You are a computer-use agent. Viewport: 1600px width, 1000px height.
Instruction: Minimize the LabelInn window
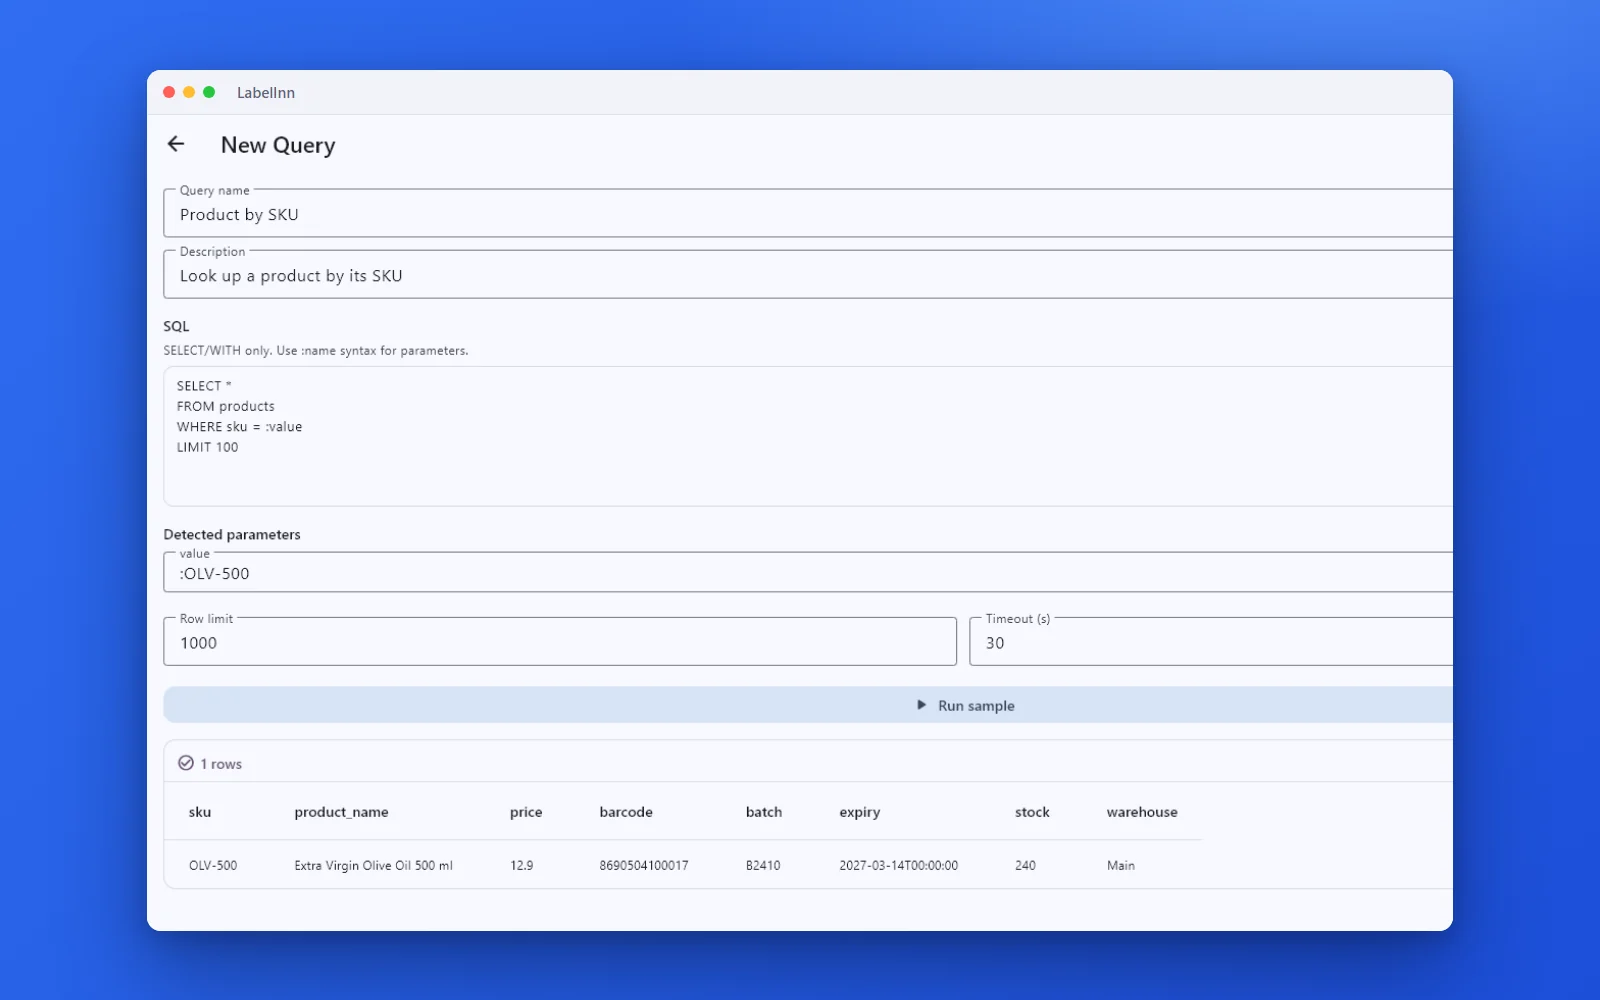[x=189, y=92]
